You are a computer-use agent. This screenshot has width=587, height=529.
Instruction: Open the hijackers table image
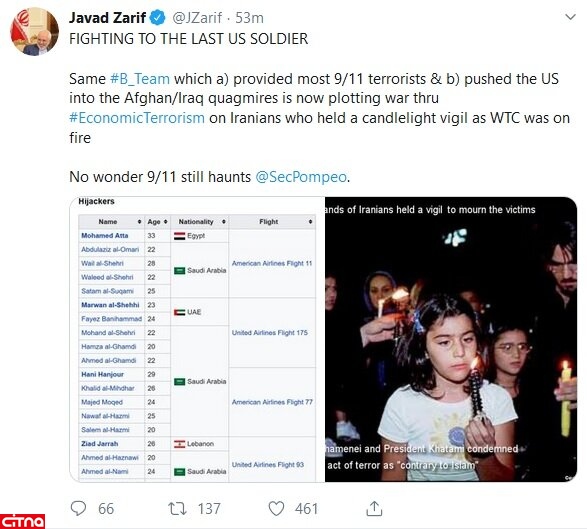click(197, 339)
